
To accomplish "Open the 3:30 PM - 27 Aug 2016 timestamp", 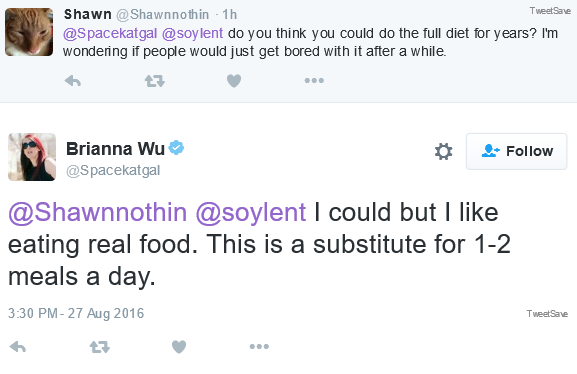I will 76,313.
